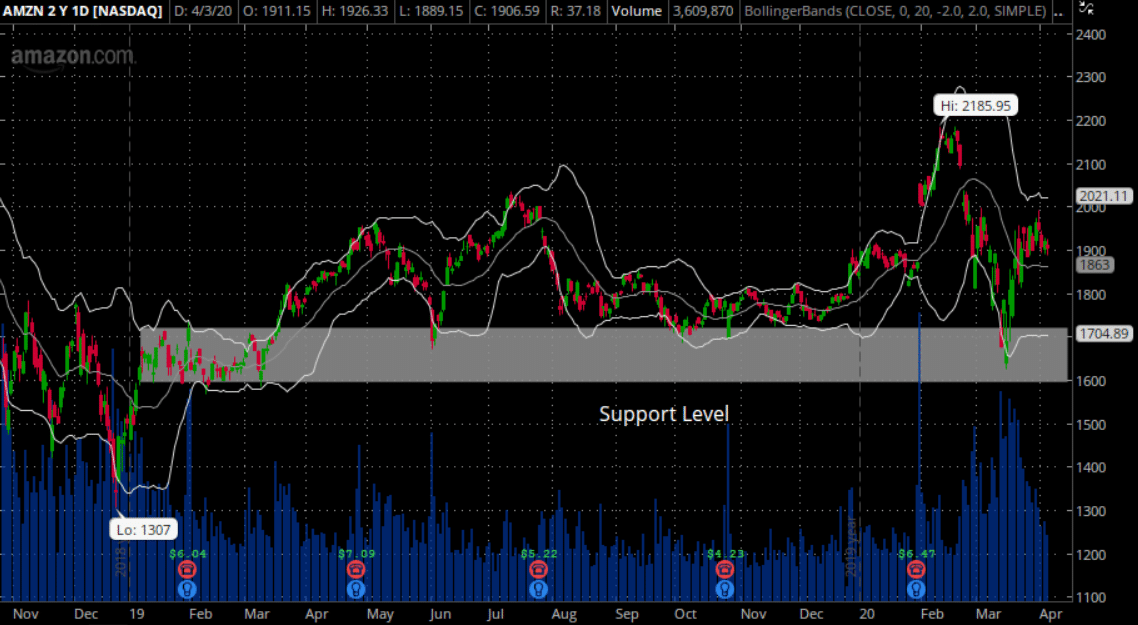Click the 19 year label on the time axis
Viewport: 1138px width, 625px height.
tap(137, 614)
